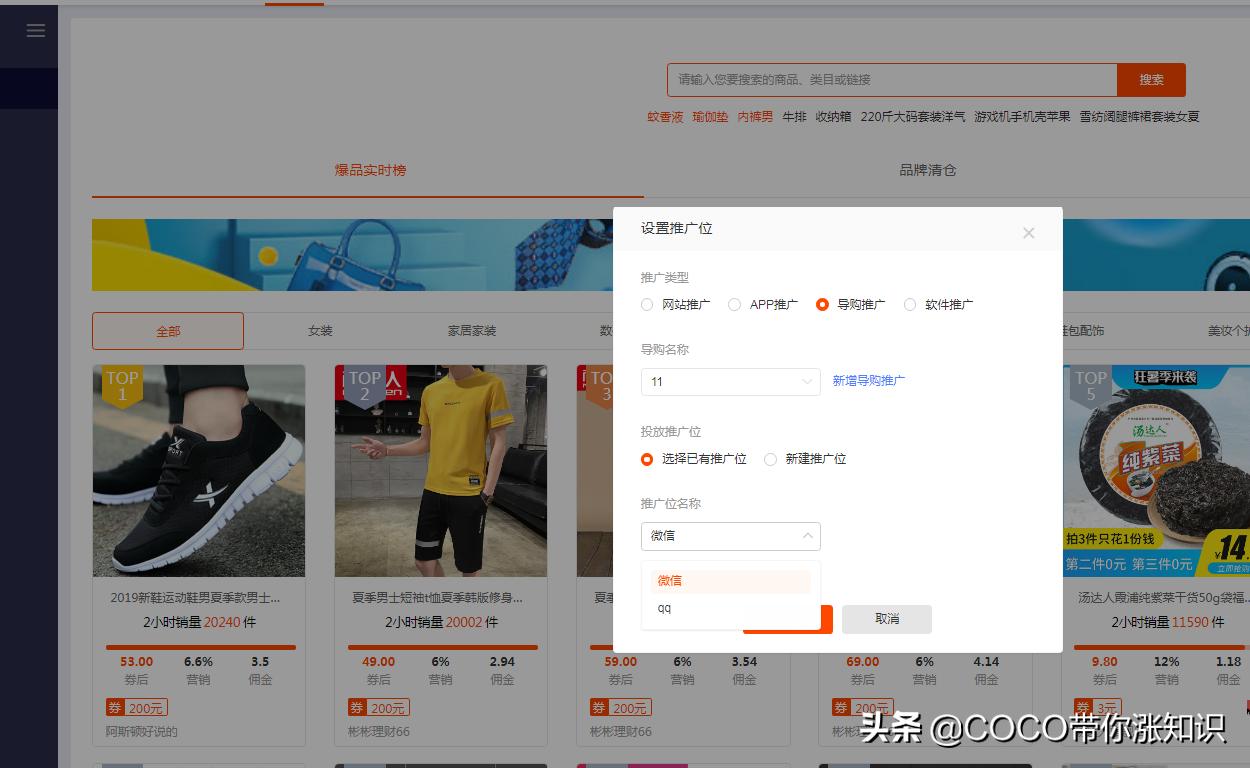The width and height of the screenshot is (1250, 768).
Task: Click the 新增导购推广 link
Action: (x=868, y=380)
